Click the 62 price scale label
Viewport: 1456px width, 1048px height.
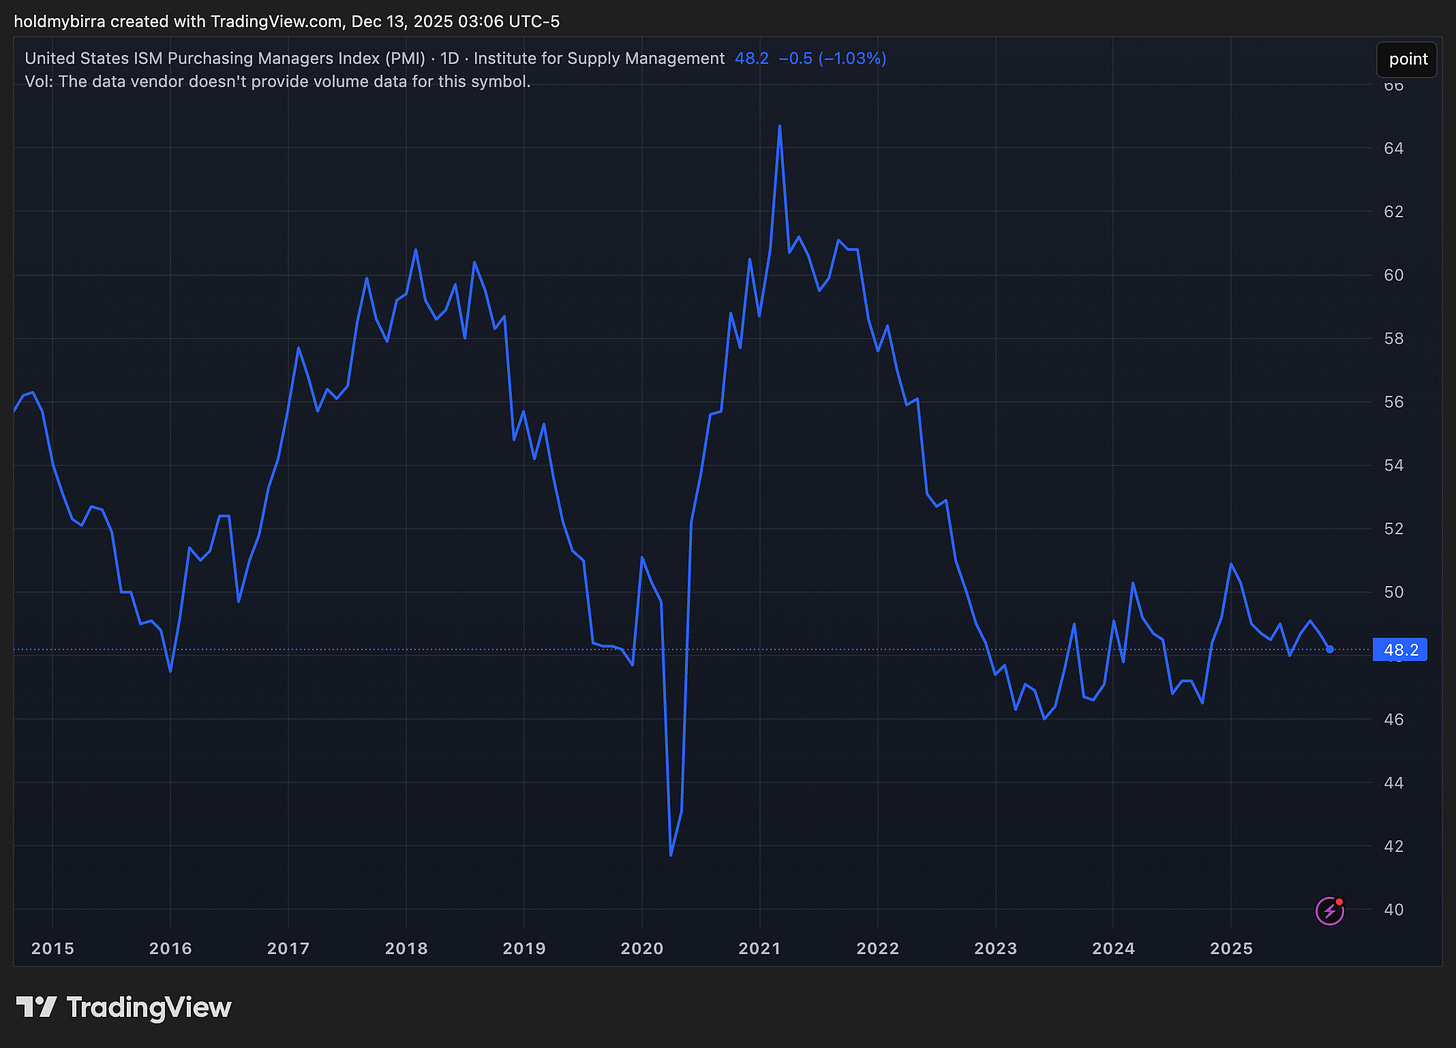coord(1394,211)
